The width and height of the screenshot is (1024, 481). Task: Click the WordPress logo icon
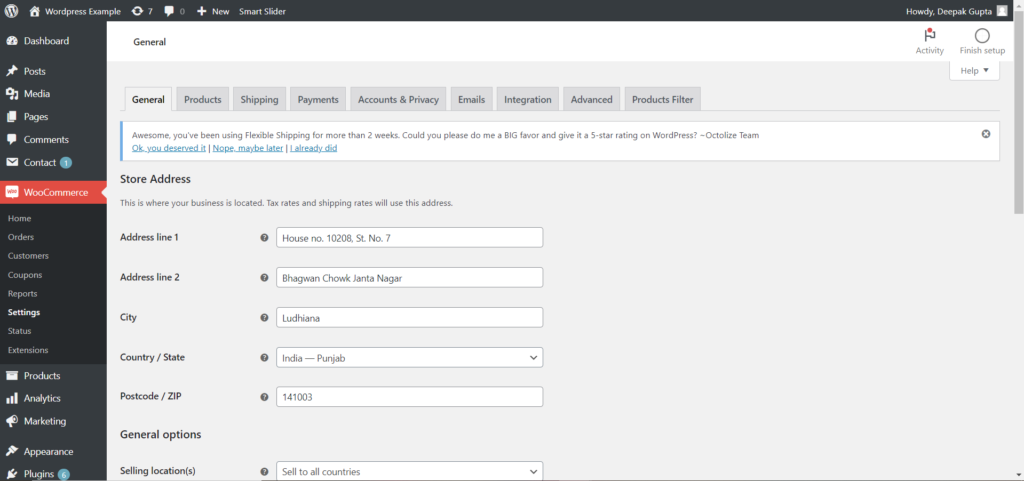[11, 11]
